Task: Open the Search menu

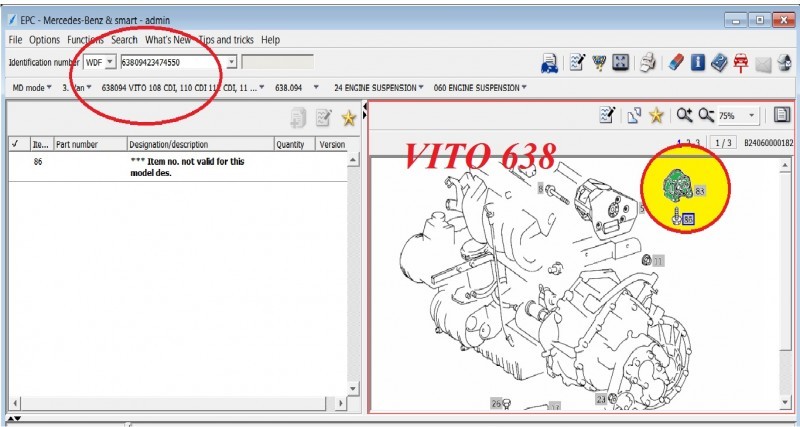Action: click(x=124, y=40)
